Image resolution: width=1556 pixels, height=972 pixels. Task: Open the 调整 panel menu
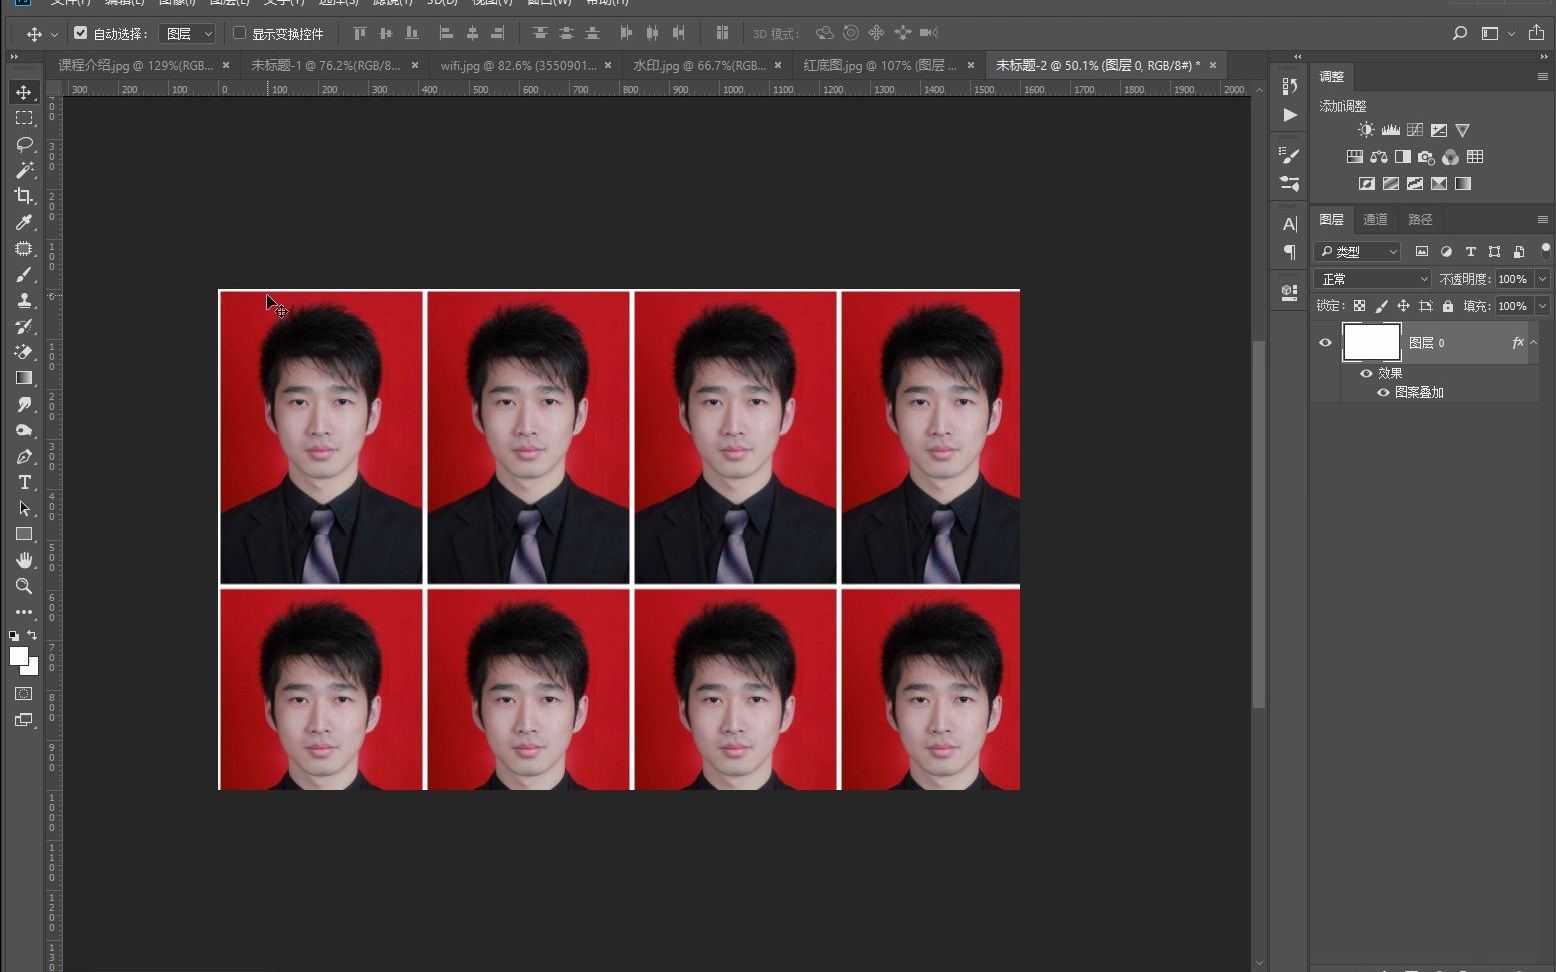(1542, 77)
